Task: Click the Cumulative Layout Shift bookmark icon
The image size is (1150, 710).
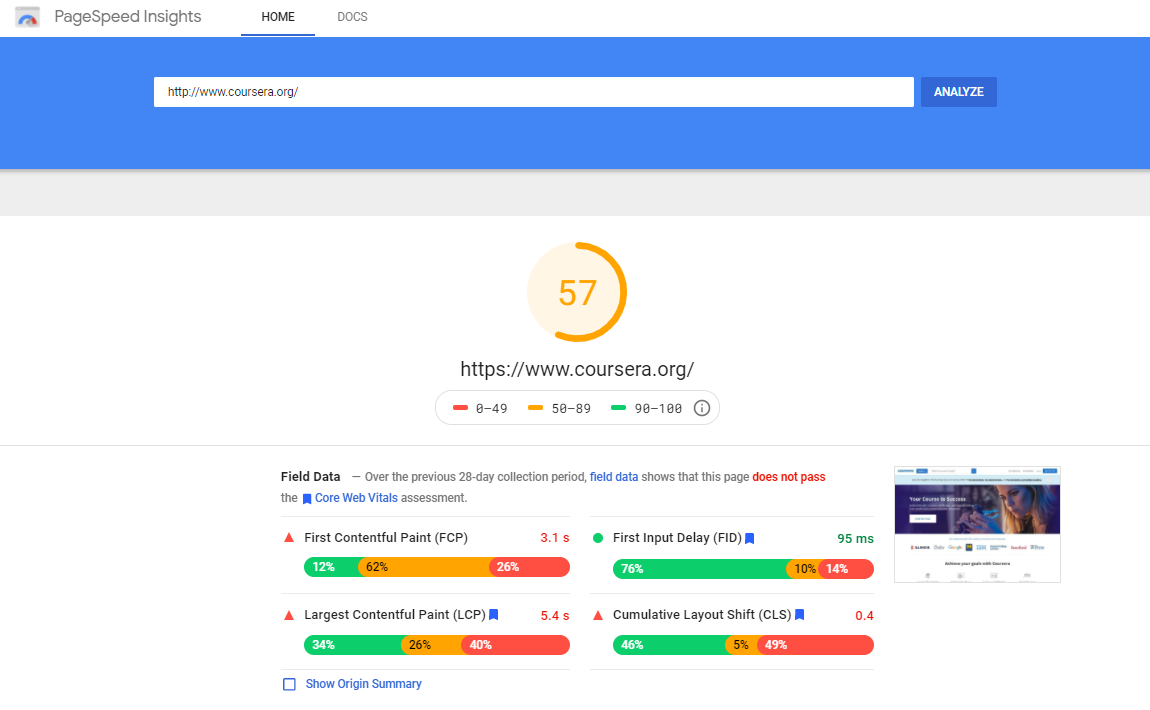Action: pos(799,615)
